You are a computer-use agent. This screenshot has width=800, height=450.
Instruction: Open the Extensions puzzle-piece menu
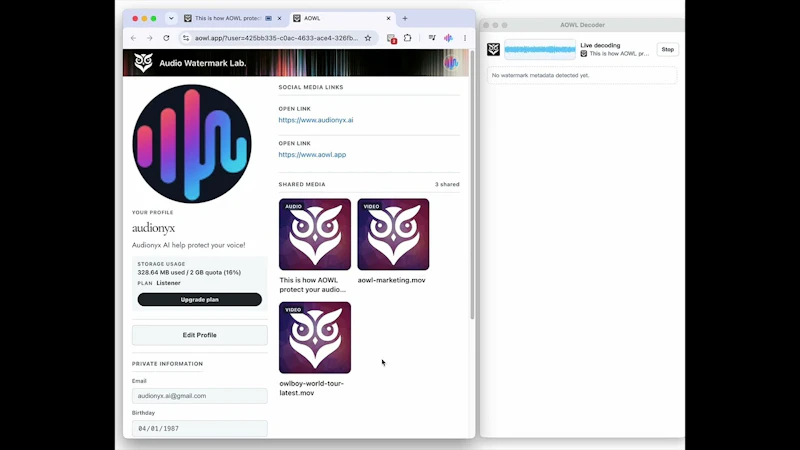tap(408, 38)
